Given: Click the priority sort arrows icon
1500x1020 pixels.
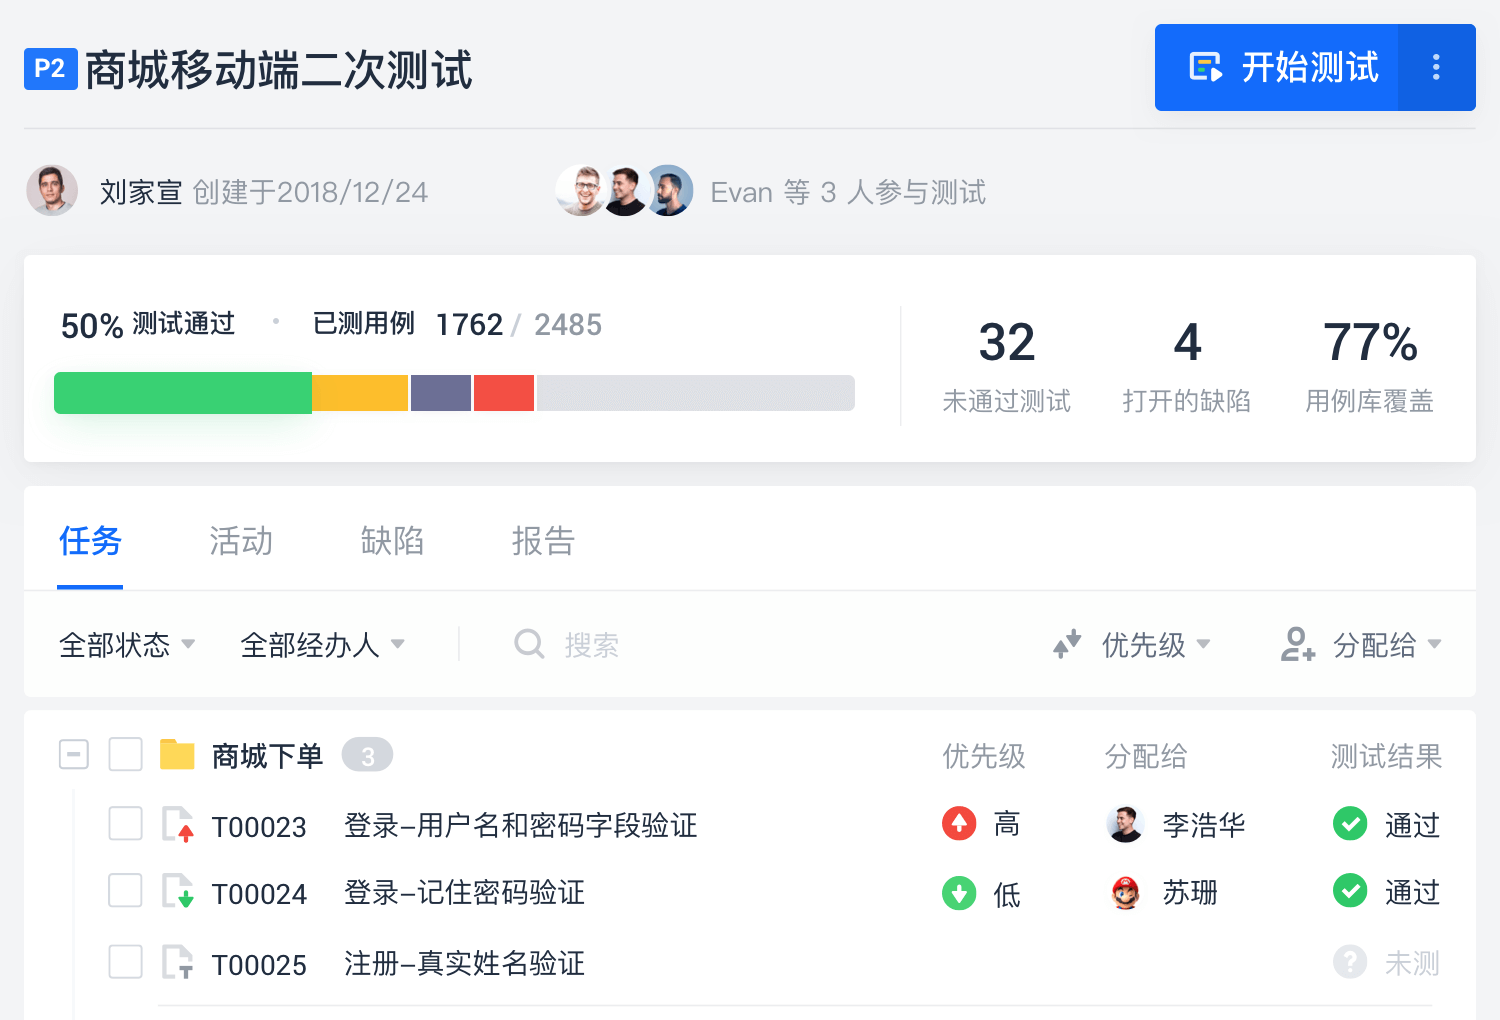Looking at the screenshot, I should click(x=1067, y=644).
